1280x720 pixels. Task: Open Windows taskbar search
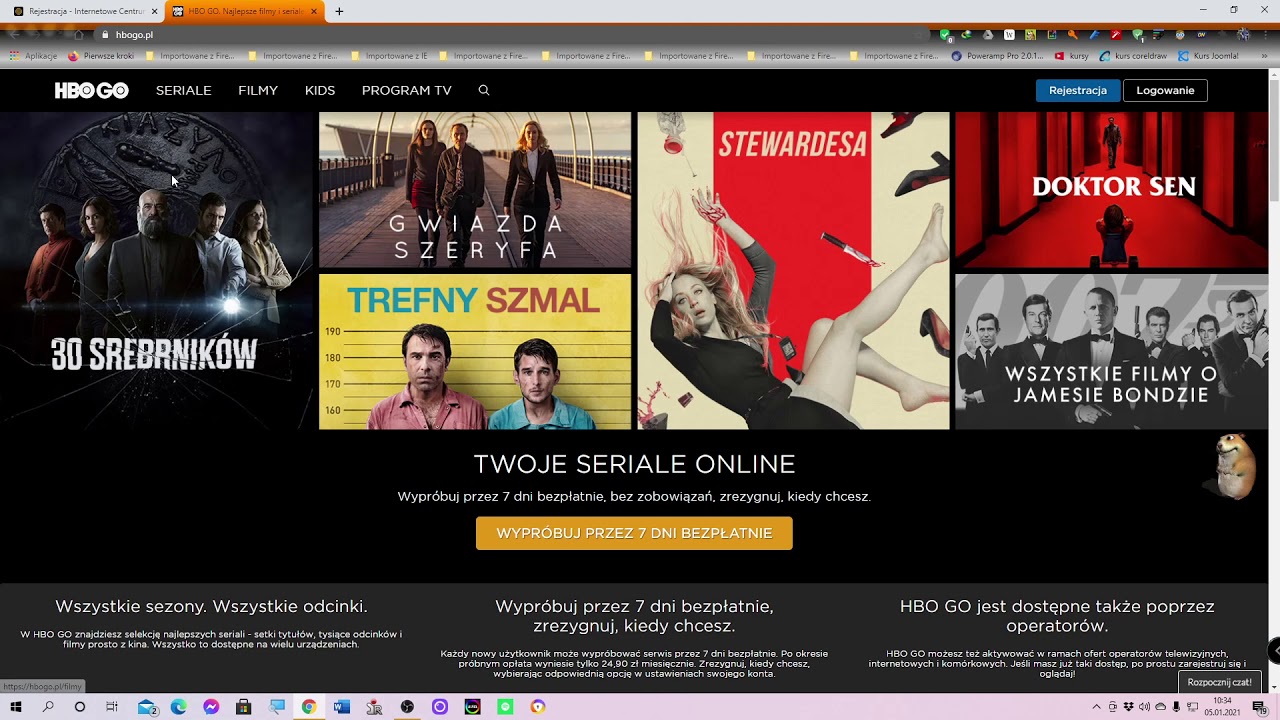(x=48, y=707)
